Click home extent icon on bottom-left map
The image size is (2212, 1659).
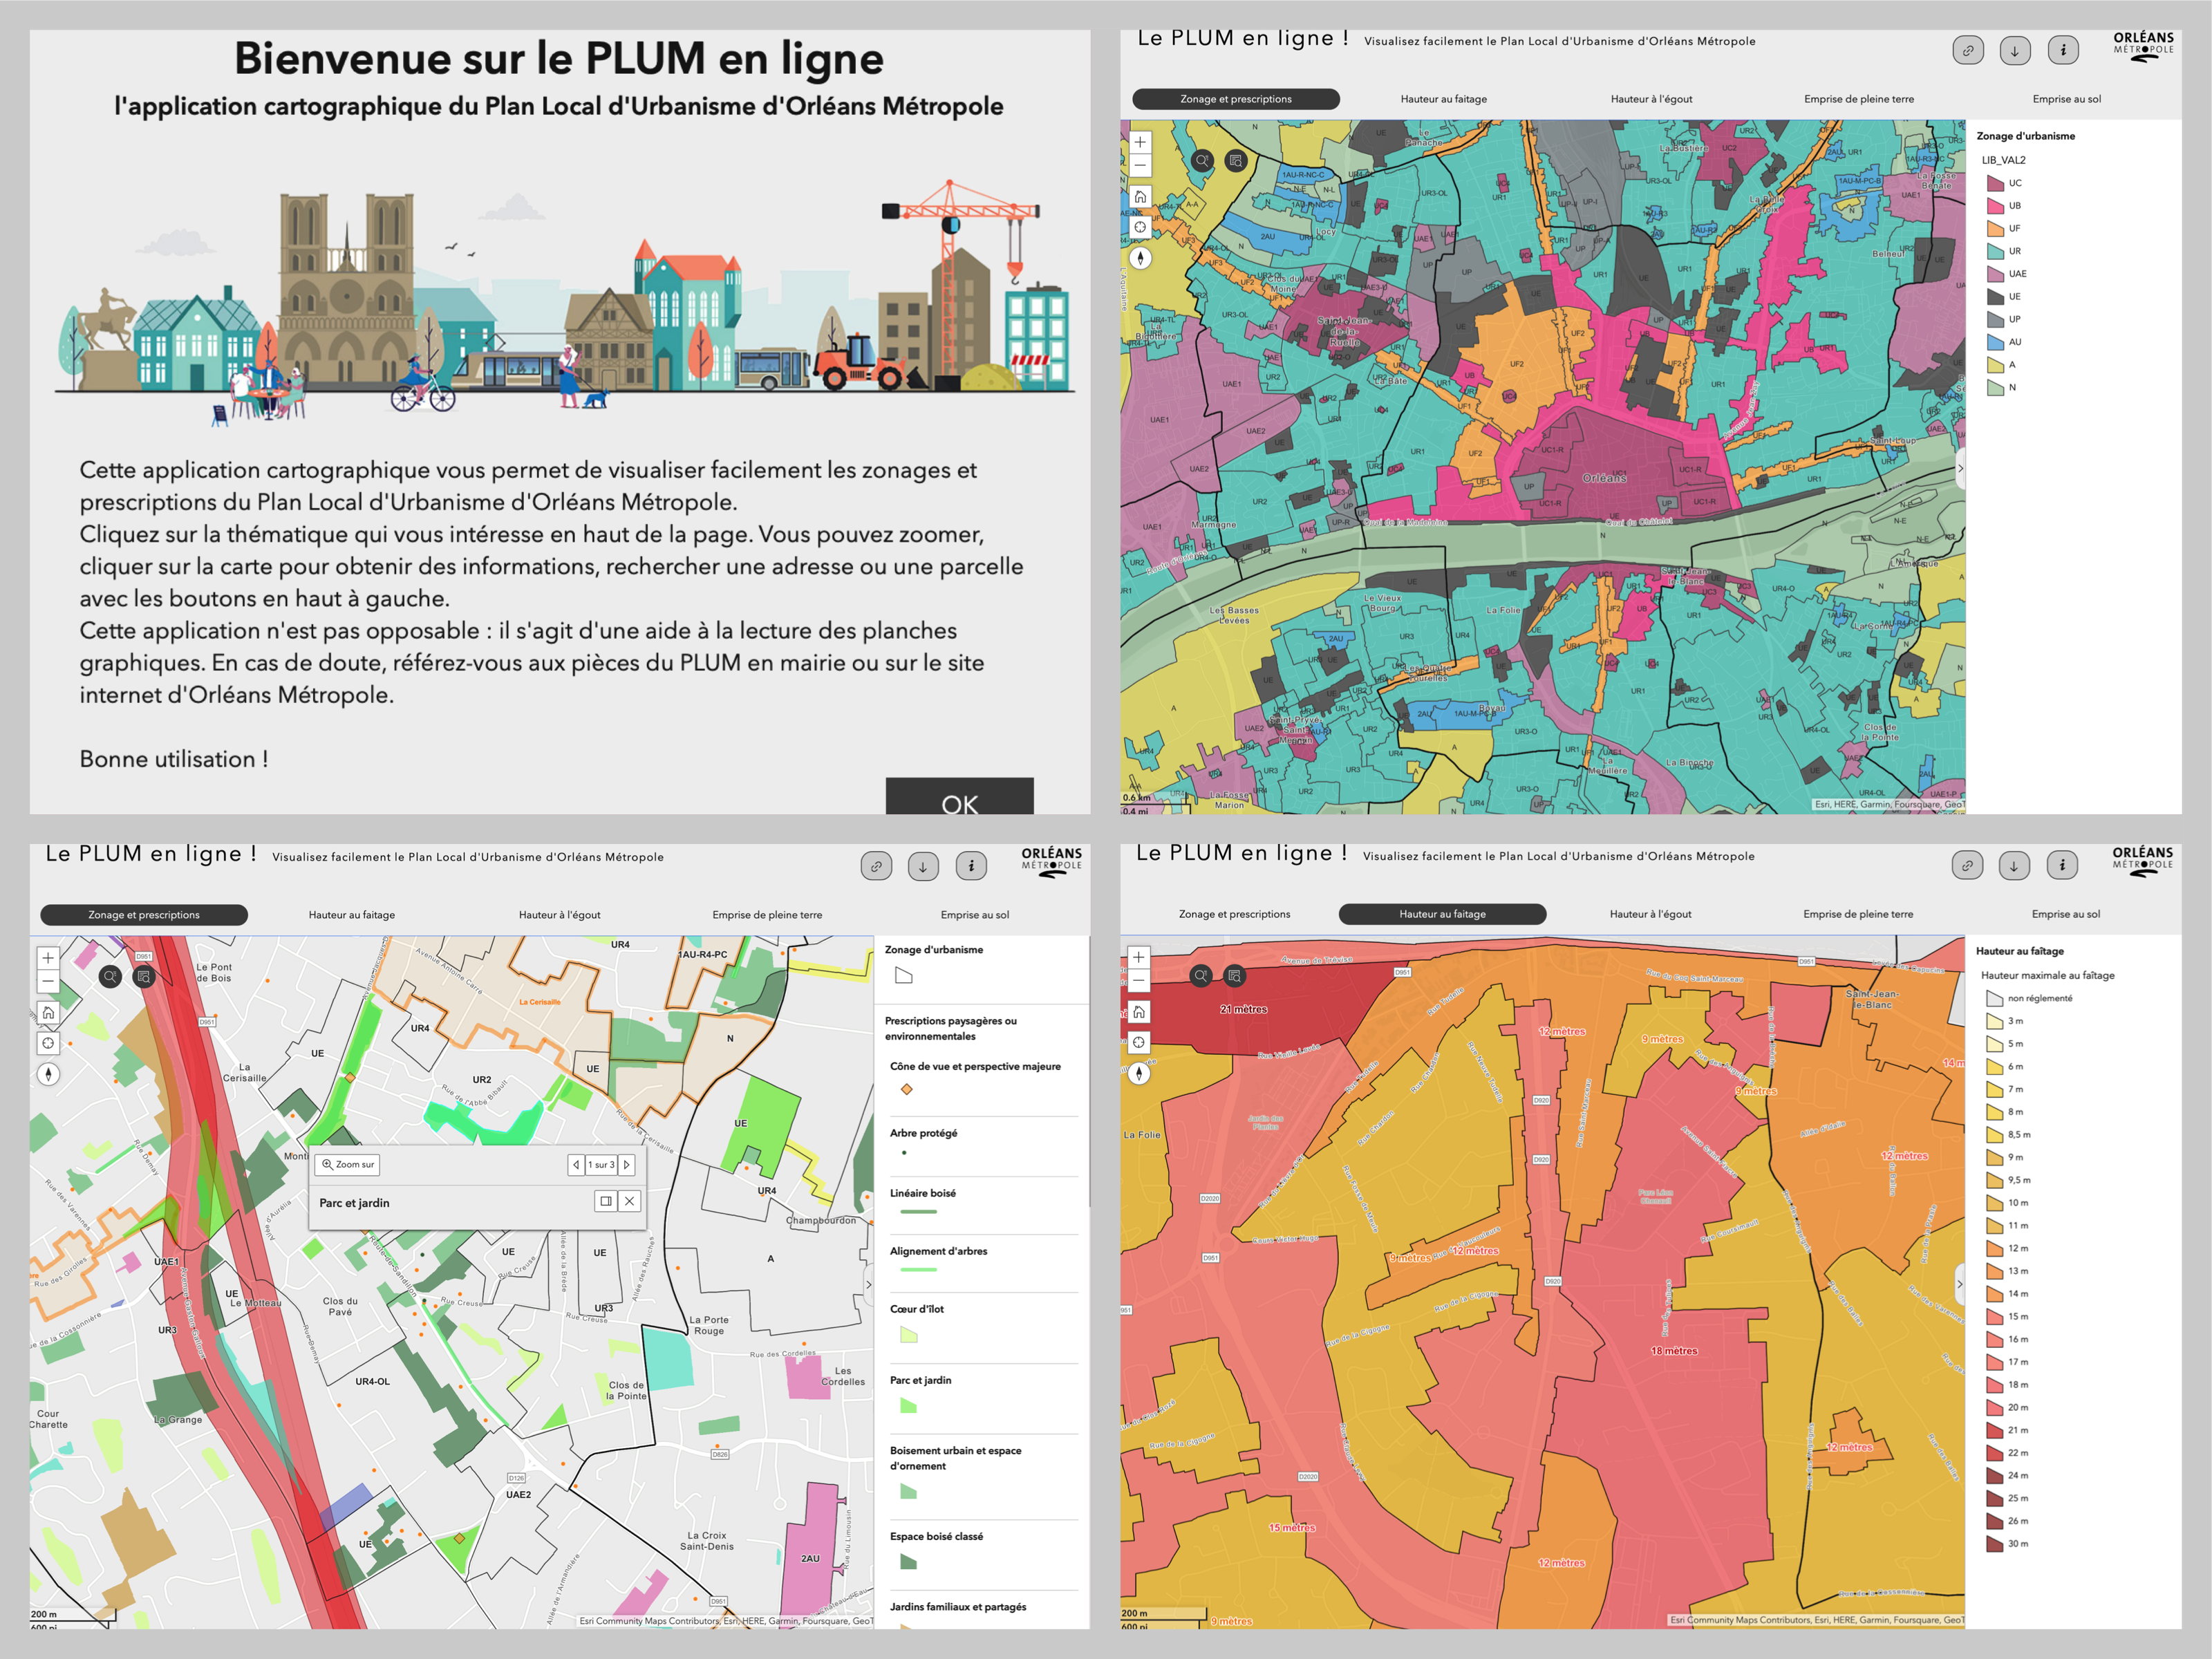pos(48,1012)
